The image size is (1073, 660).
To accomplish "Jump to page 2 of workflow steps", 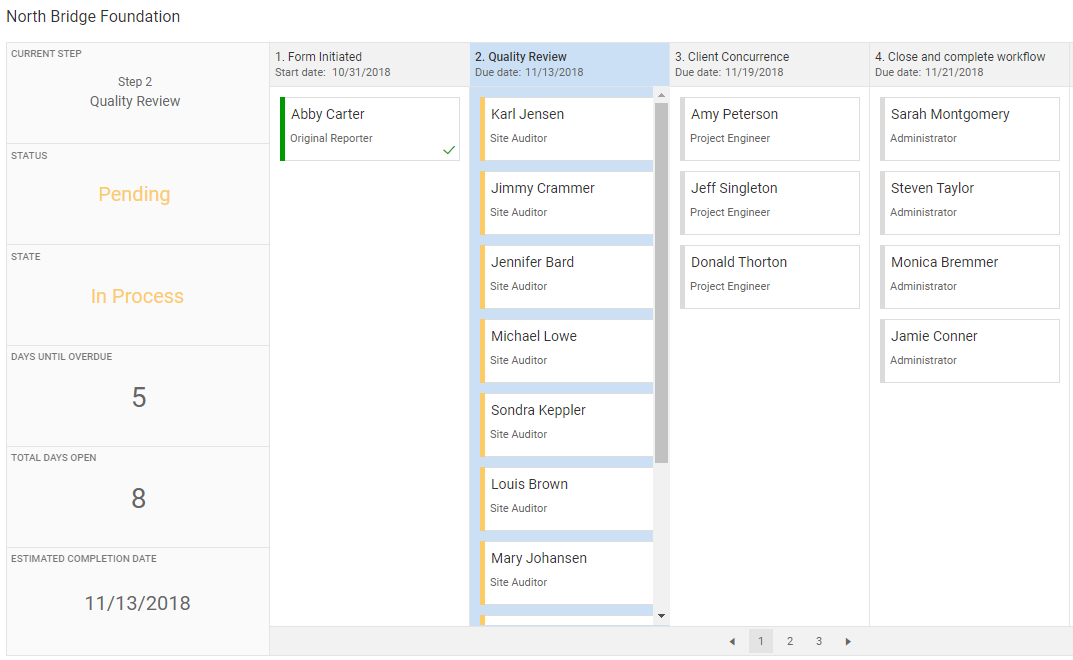I will (x=790, y=641).
